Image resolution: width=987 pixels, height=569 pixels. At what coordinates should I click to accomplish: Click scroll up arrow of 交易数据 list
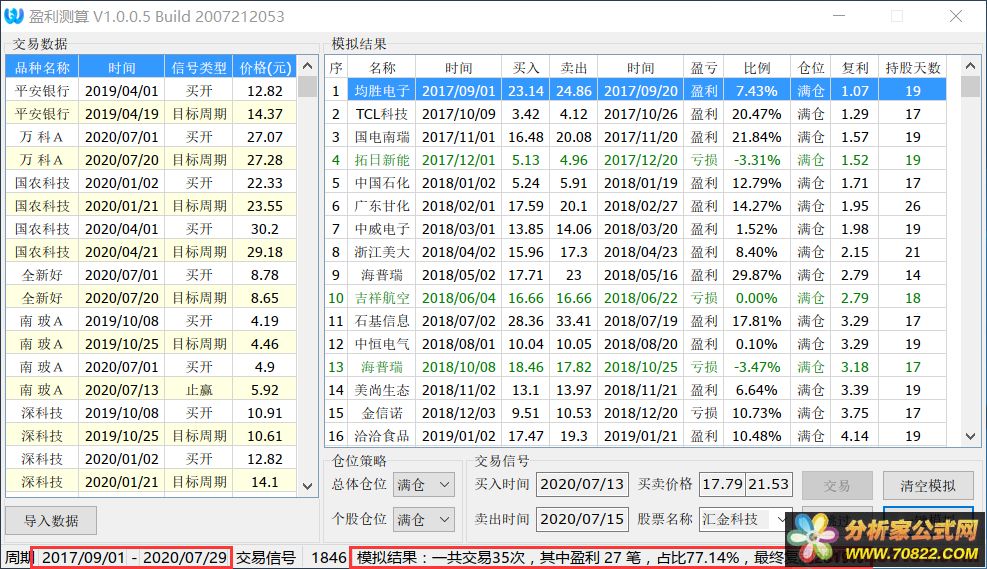click(x=307, y=66)
